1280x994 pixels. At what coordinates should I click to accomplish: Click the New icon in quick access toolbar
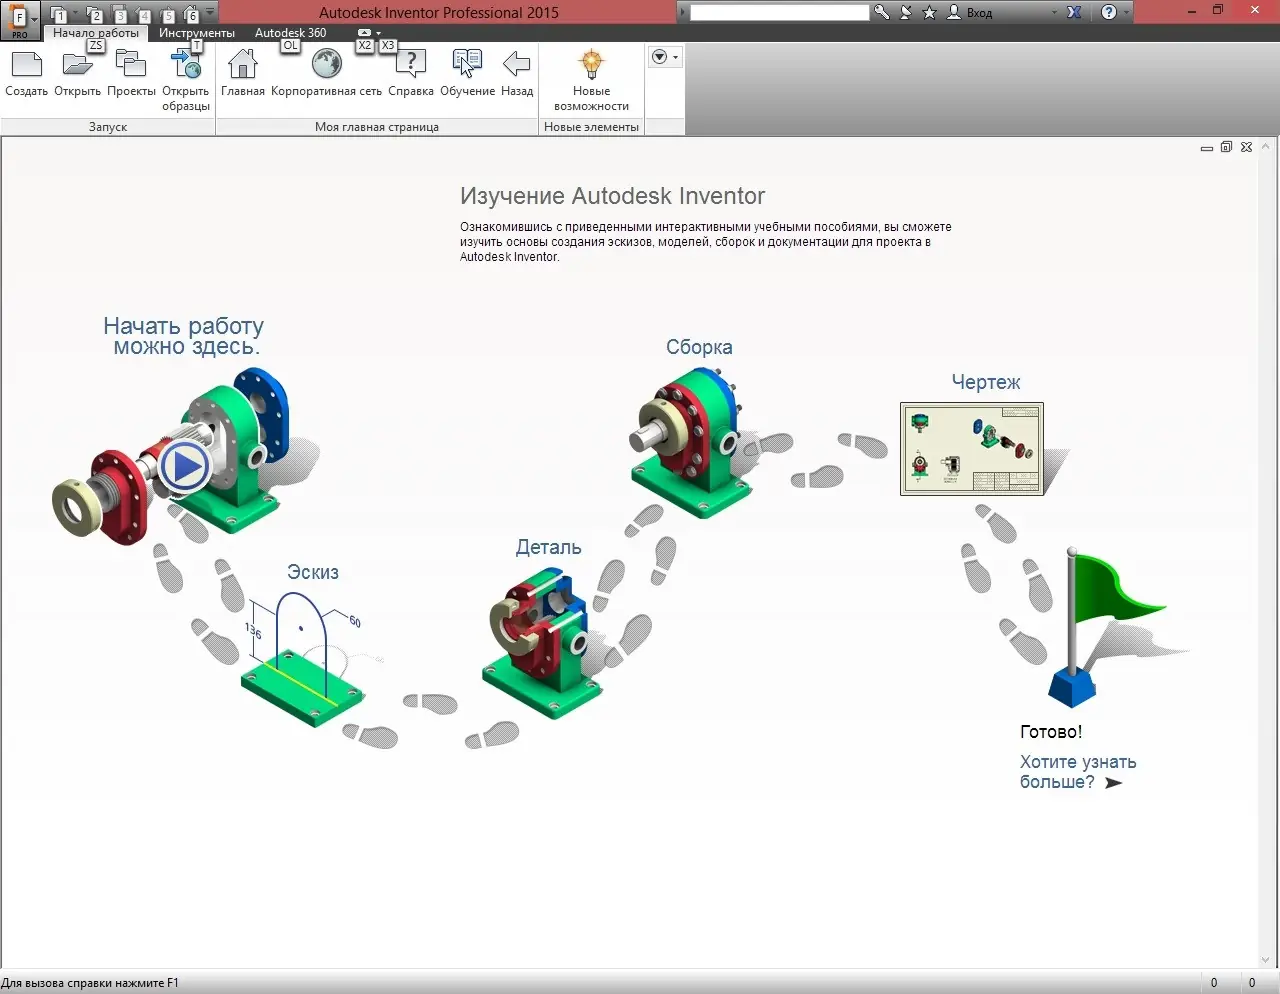(x=58, y=14)
